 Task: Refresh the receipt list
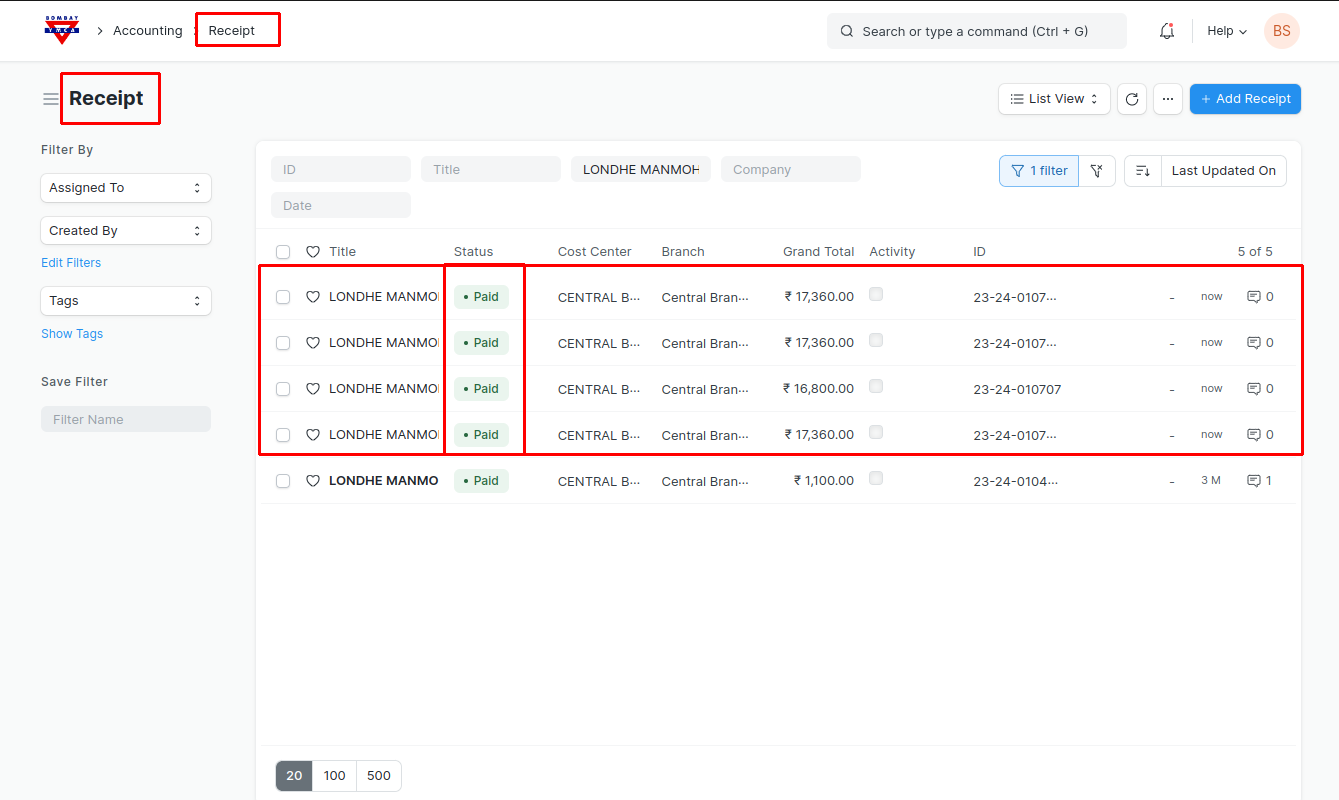tap(1131, 99)
